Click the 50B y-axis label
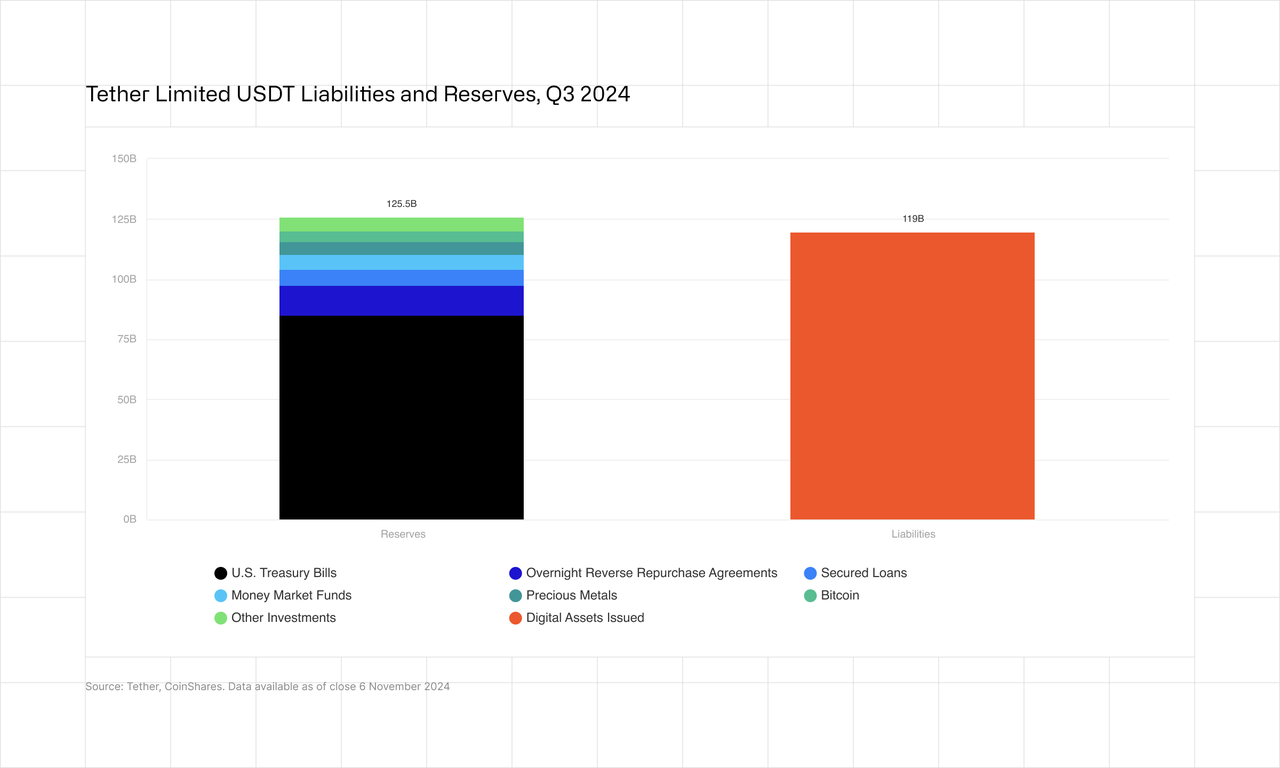This screenshot has width=1280, height=768. coord(127,399)
